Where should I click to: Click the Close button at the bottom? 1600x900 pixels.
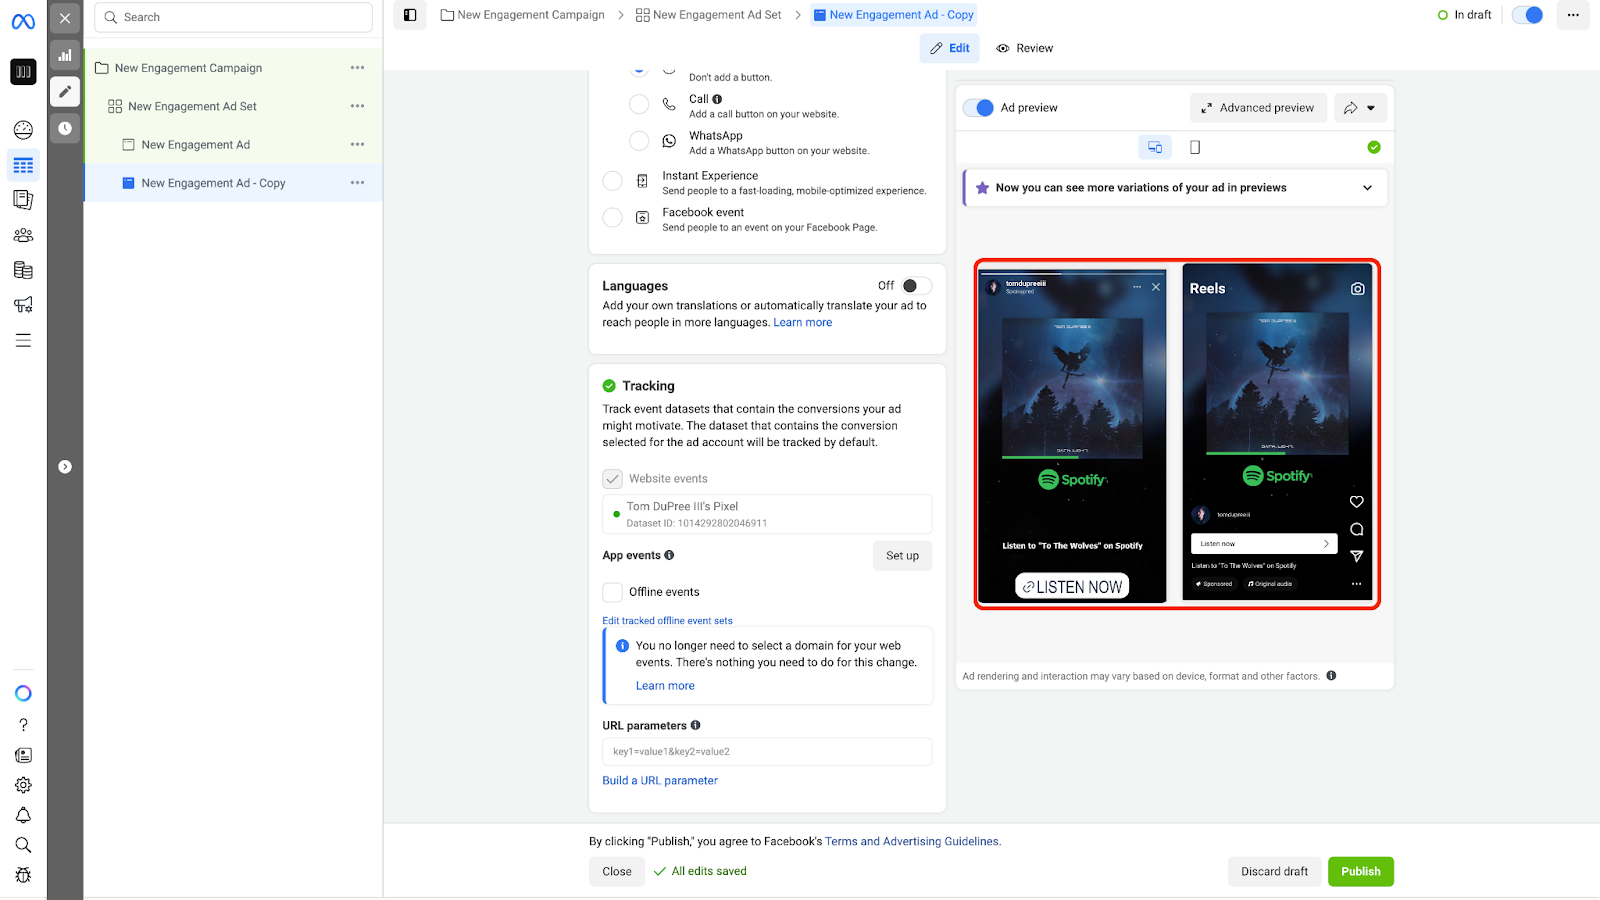pos(617,872)
